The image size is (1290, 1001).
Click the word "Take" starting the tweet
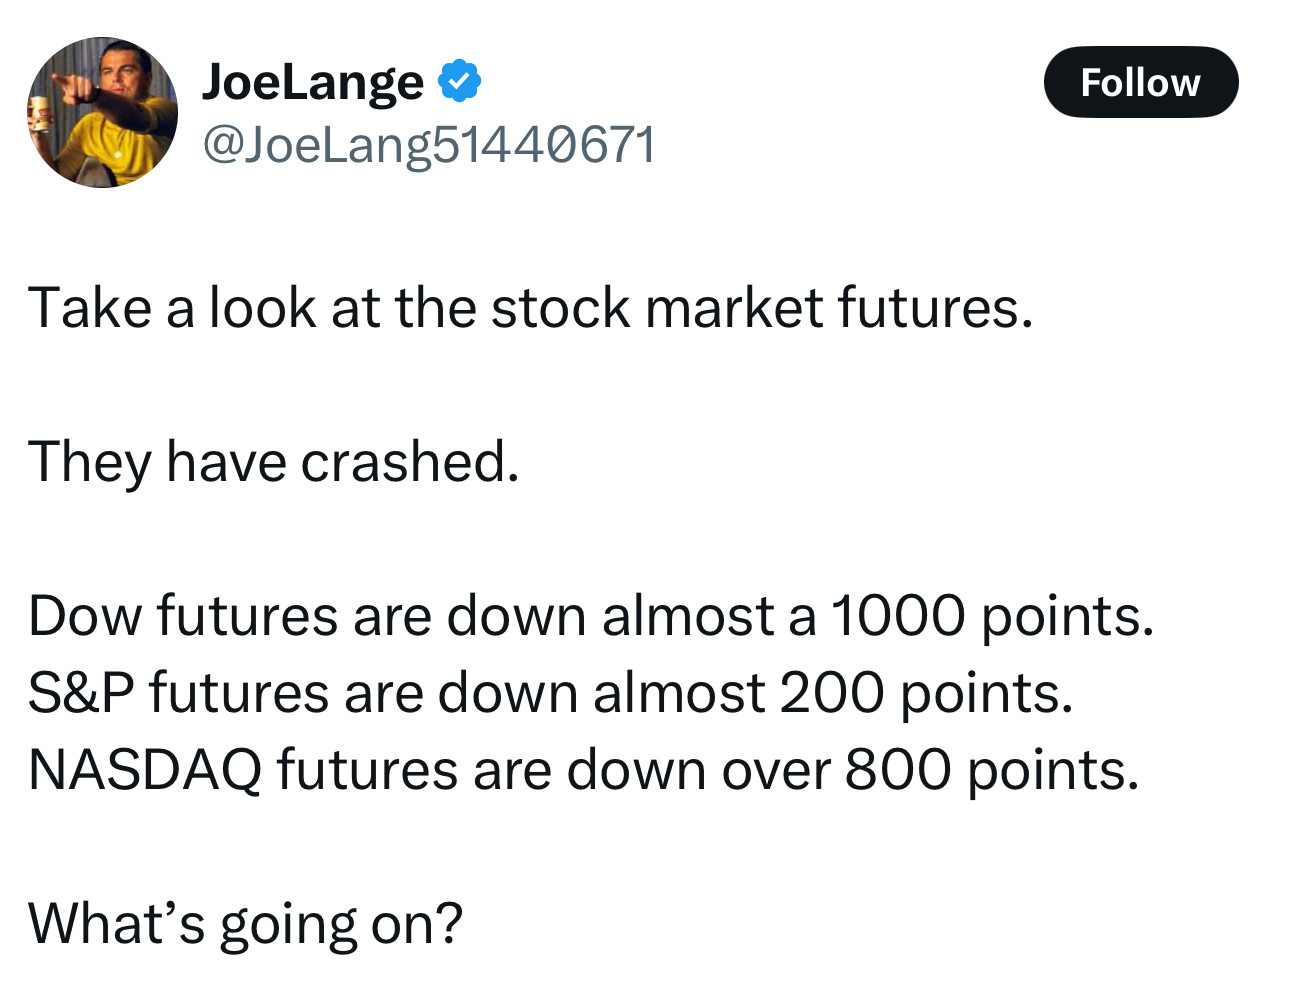(x=90, y=307)
